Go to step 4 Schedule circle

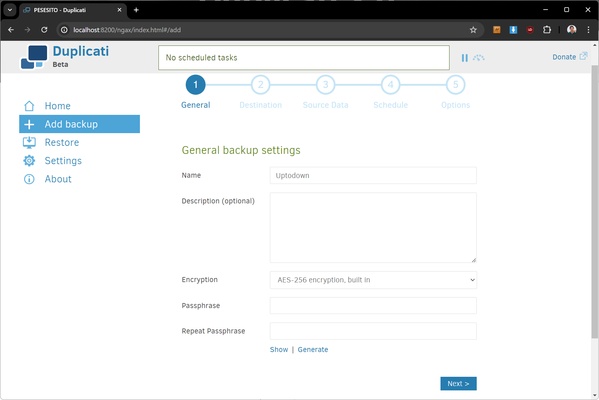[390, 85]
